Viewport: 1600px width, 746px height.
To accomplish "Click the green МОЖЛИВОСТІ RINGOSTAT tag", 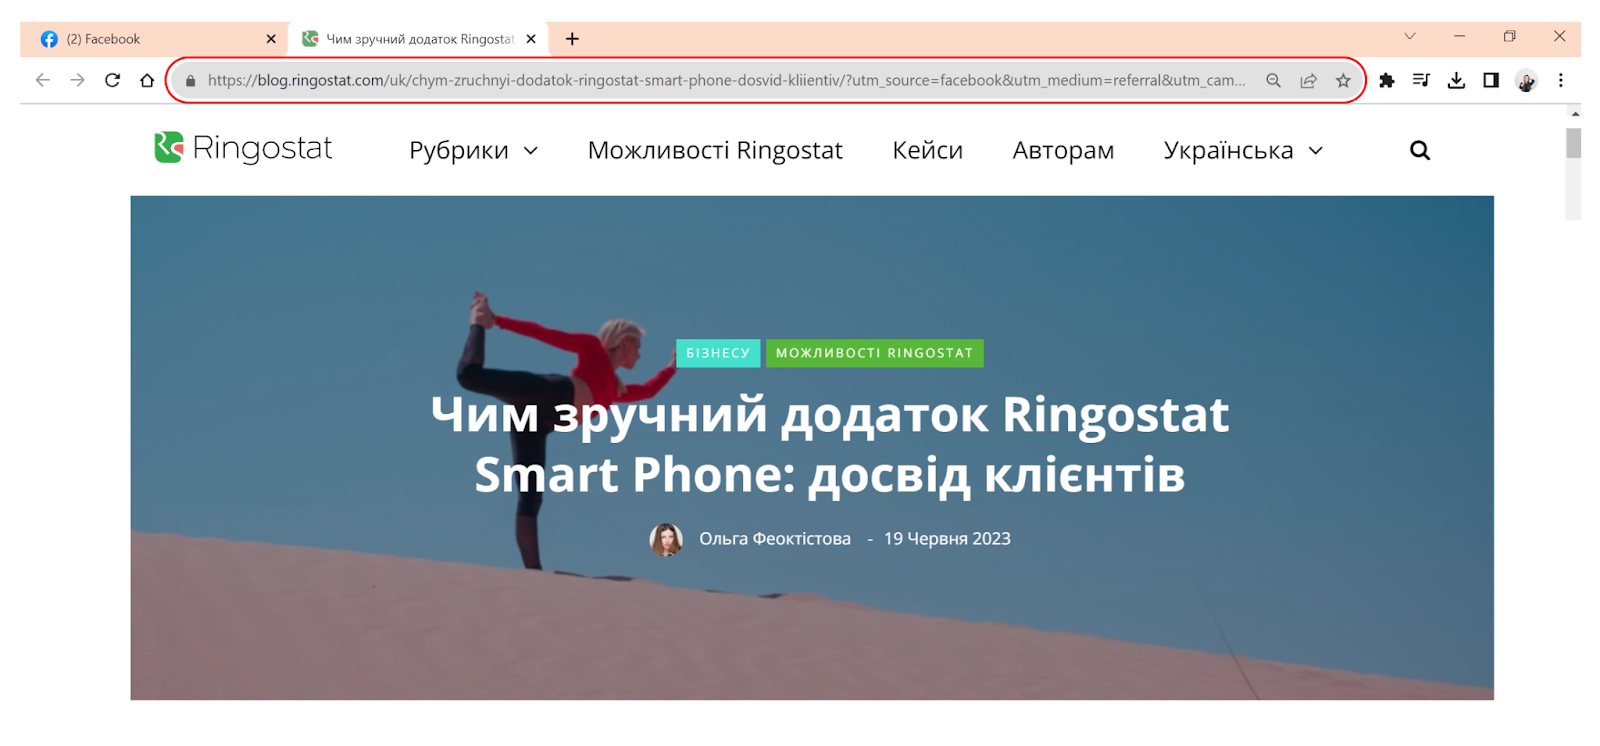I will pos(874,353).
